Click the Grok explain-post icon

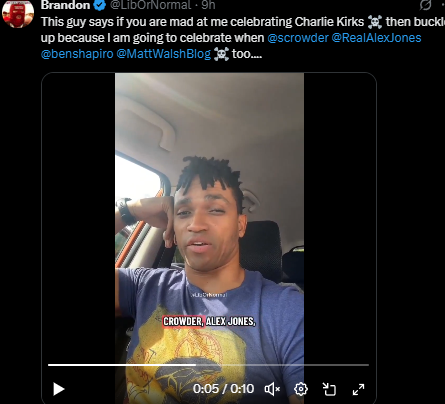(425, 5)
